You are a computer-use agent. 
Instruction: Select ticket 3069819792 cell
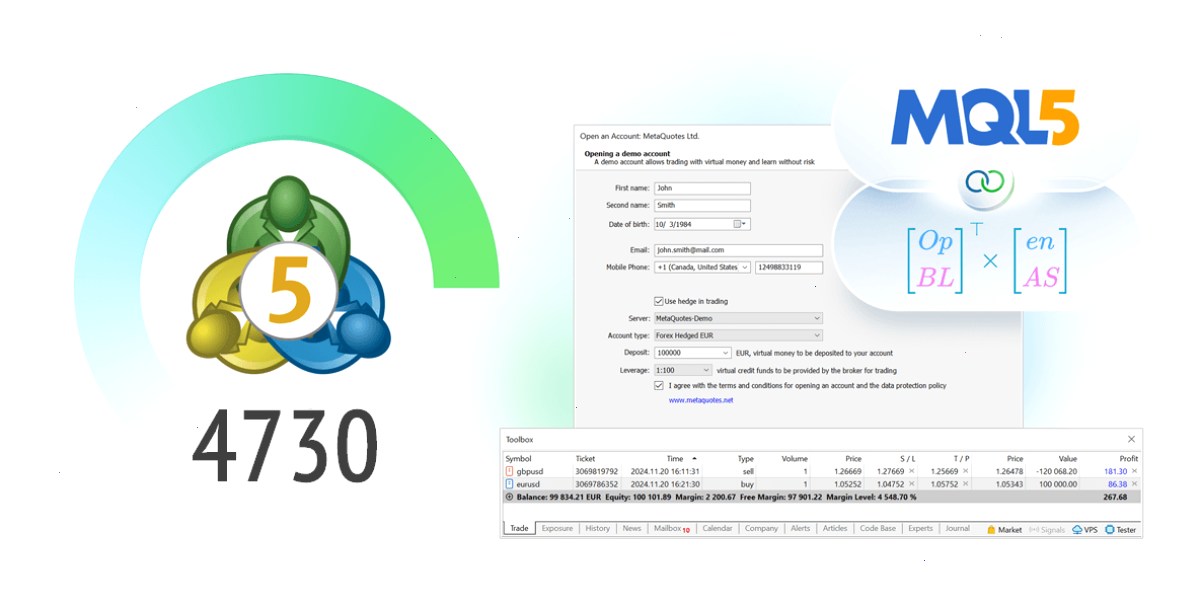coord(596,471)
